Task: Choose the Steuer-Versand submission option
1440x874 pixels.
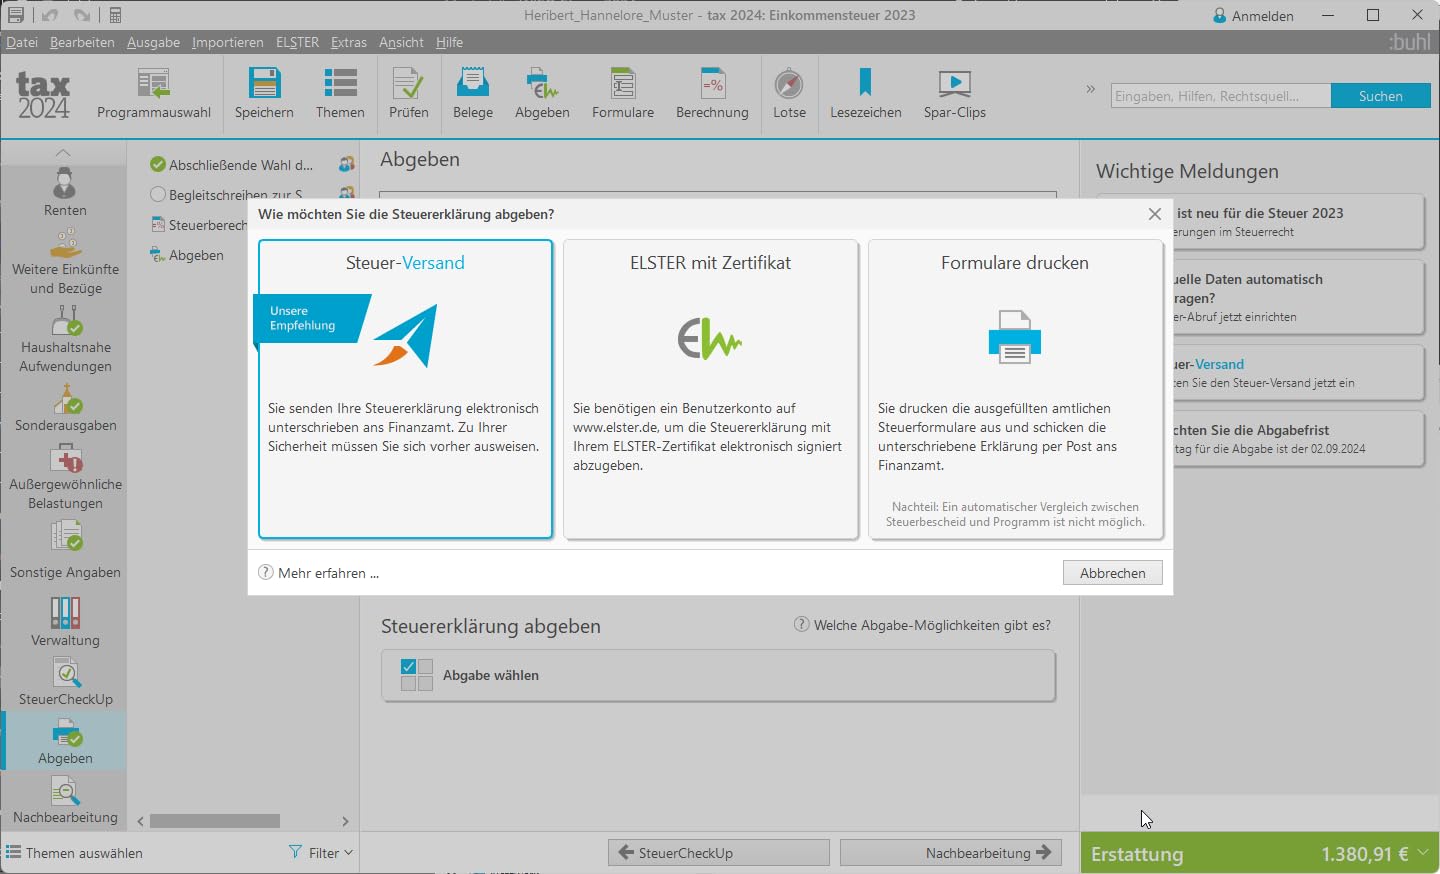Action: pos(405,389)
